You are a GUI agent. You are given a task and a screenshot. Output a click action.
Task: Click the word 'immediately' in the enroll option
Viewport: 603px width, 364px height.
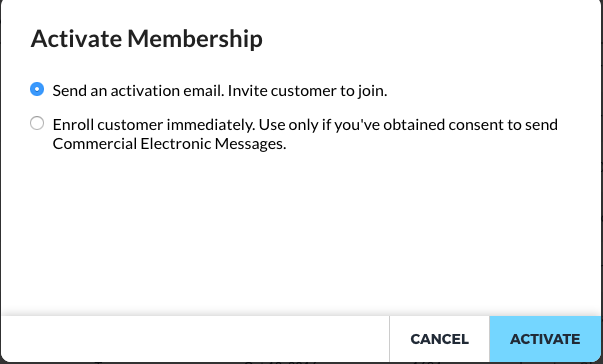tap(210, 125)
